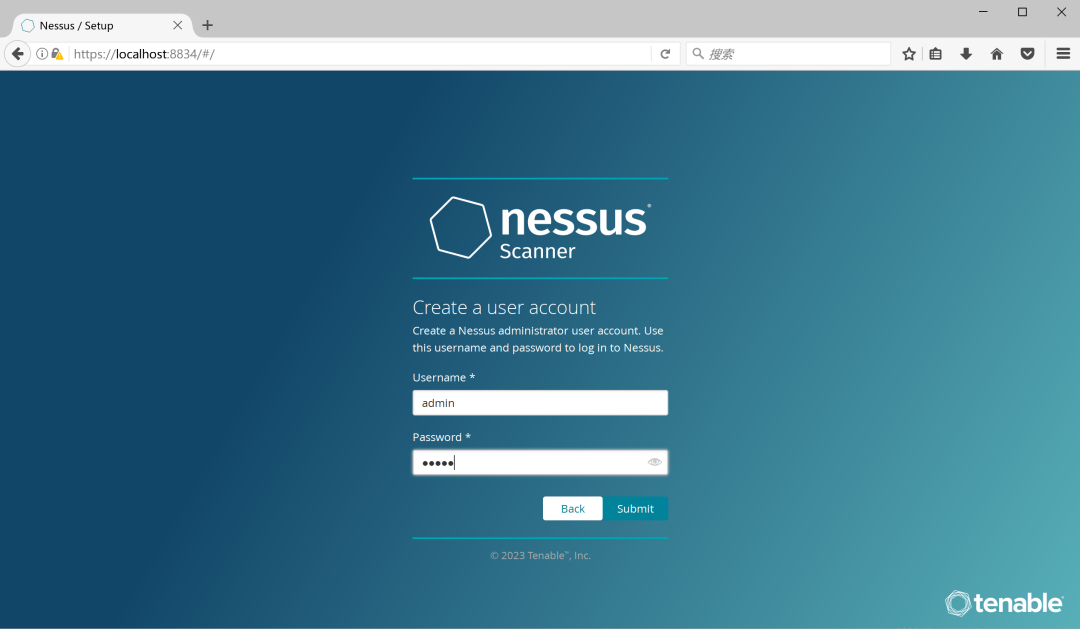This screenshot has height=629, width=1080.
Task: Open the downloads arrow icon
Action: [966, 54]
